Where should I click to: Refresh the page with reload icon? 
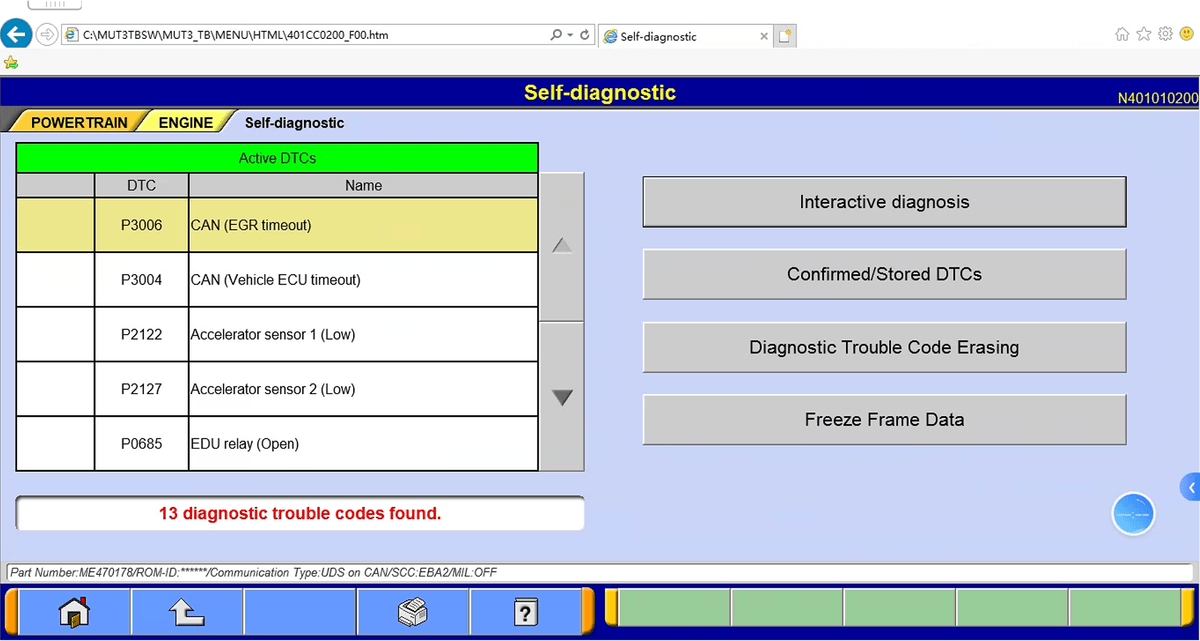tap(585, 35)
